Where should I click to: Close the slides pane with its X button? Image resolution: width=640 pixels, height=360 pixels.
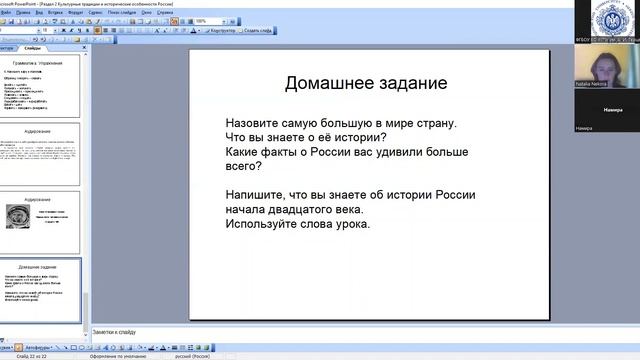(84, 48)
